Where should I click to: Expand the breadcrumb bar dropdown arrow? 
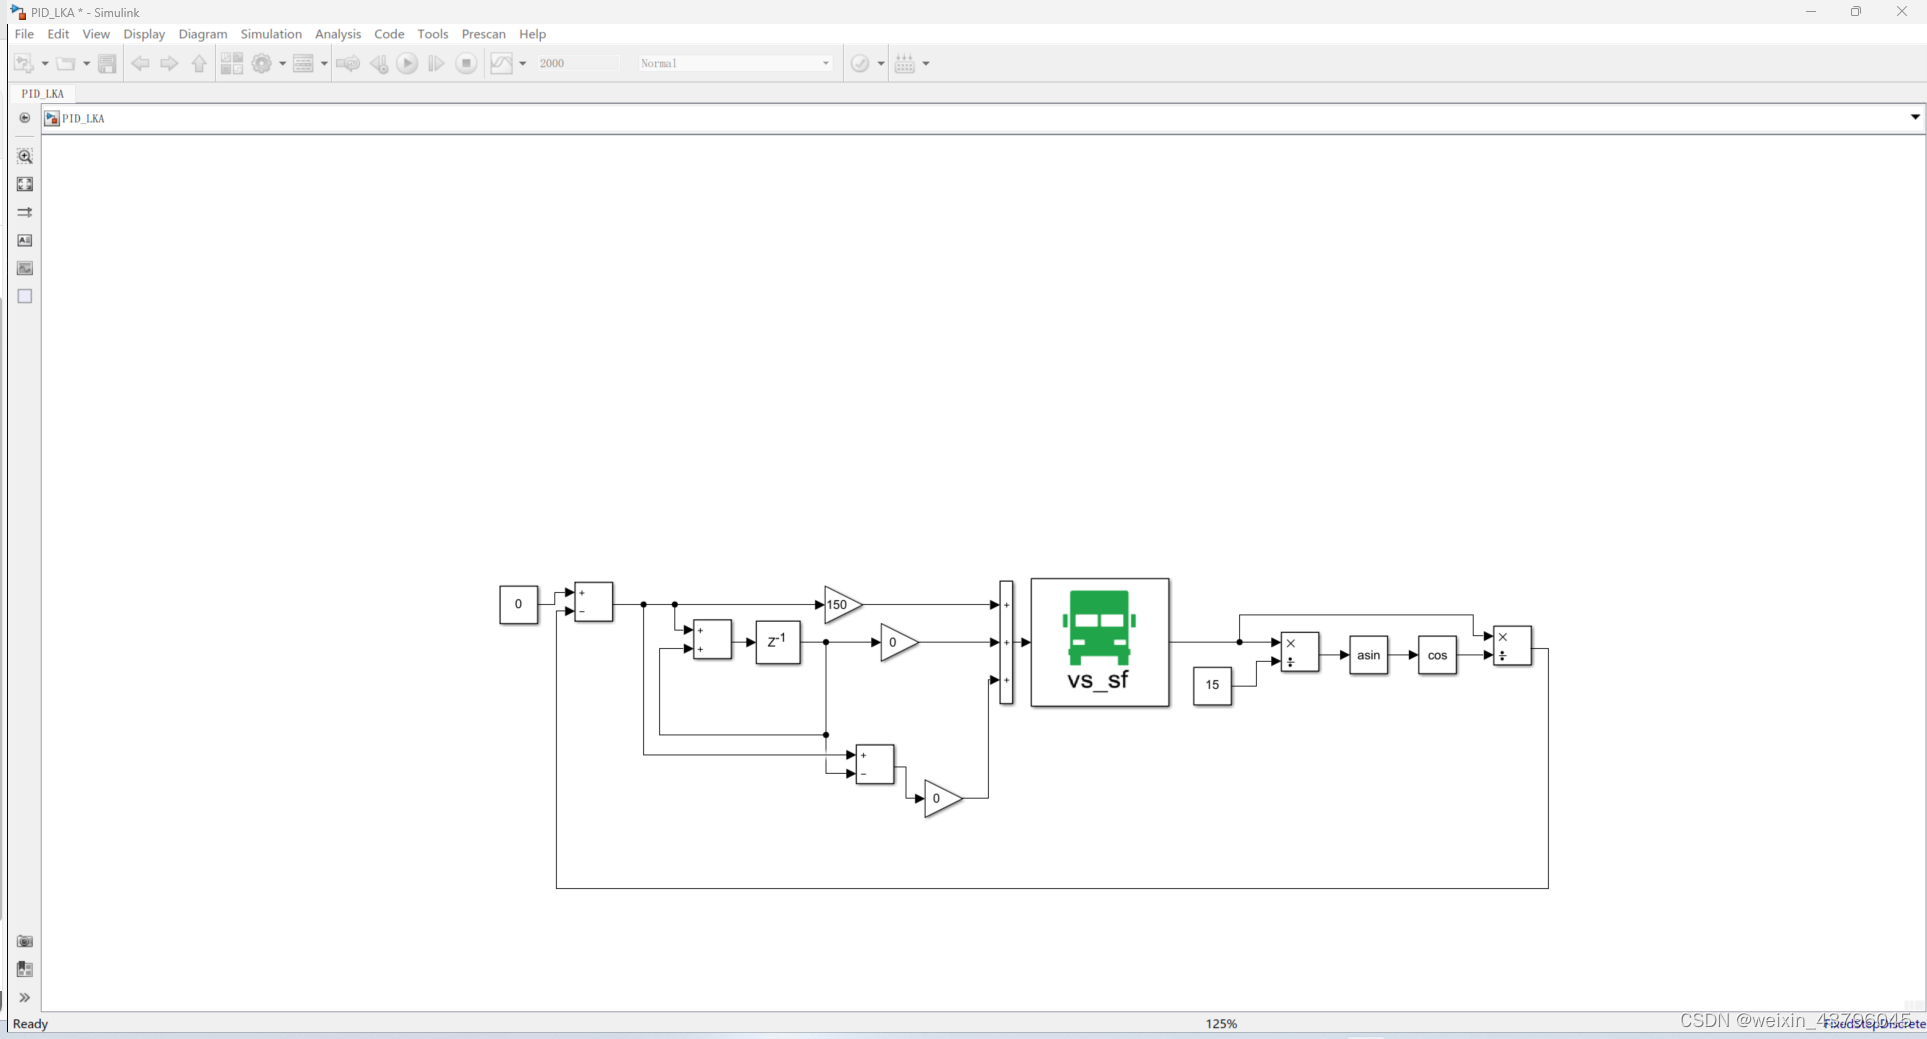(1915, 118)
